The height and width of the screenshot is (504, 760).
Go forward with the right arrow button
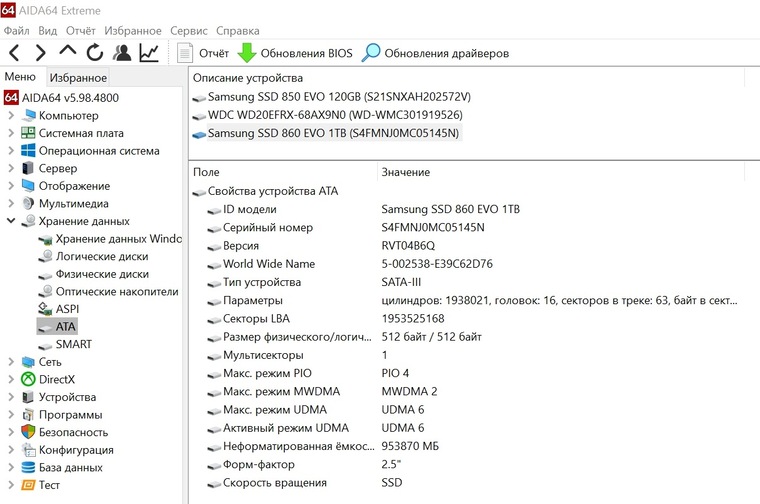point(41,53)
